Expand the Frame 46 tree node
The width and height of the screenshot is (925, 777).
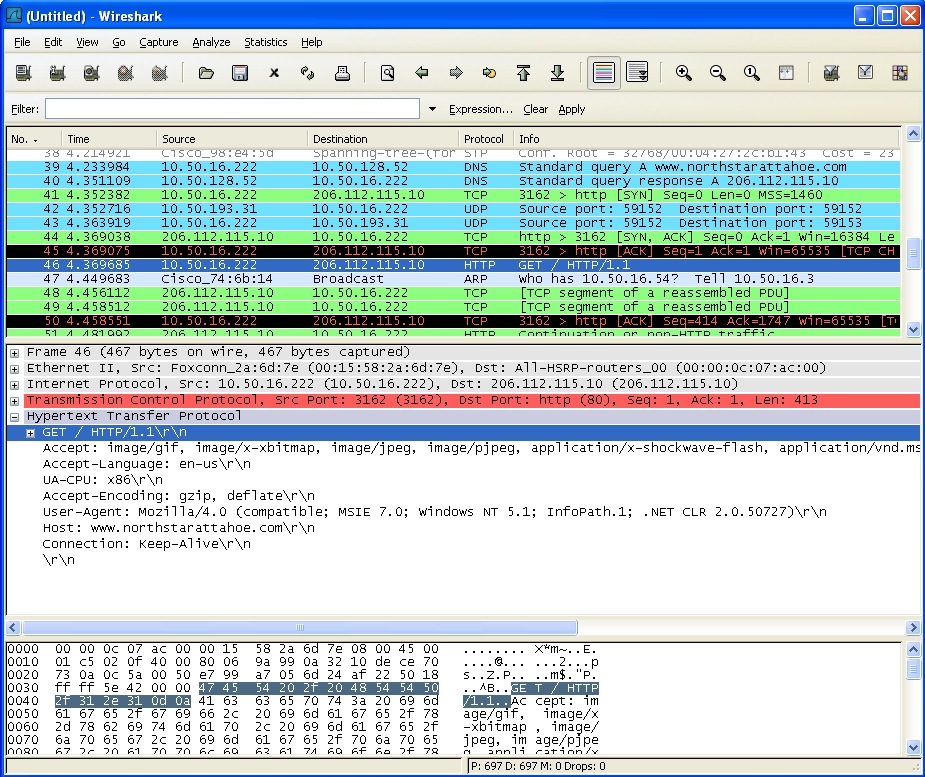[15, 353]
